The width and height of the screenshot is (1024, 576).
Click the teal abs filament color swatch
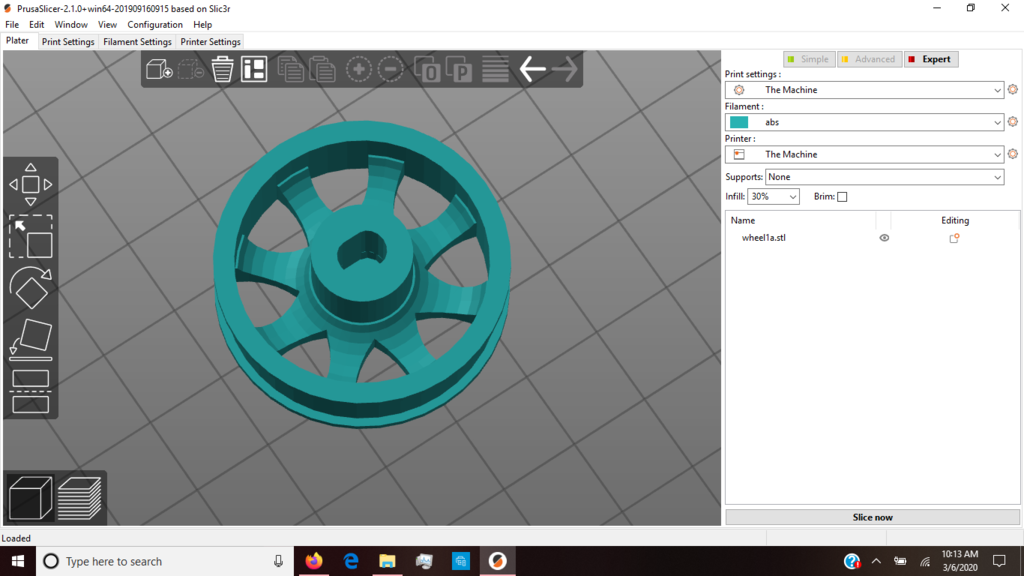pyautogui.click(x=737, y=121)
